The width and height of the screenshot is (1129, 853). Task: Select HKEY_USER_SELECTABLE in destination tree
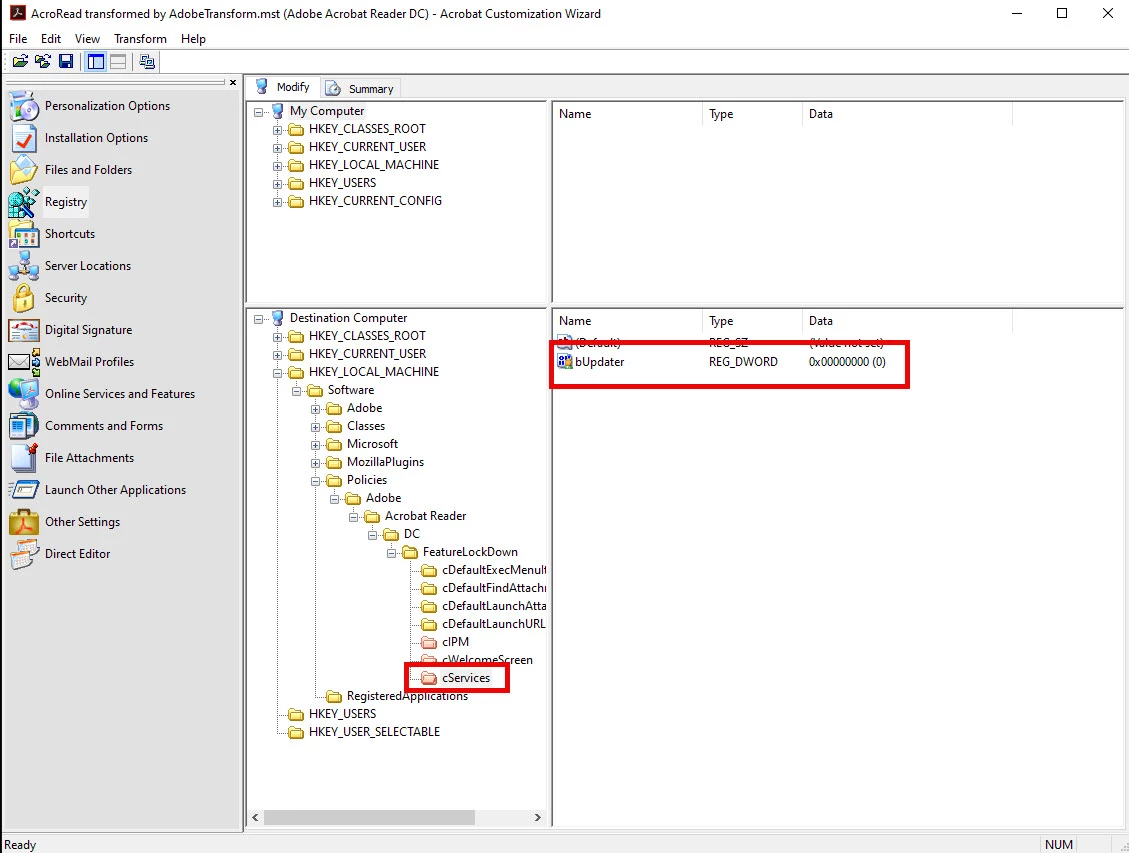click(x=374, y=732)
